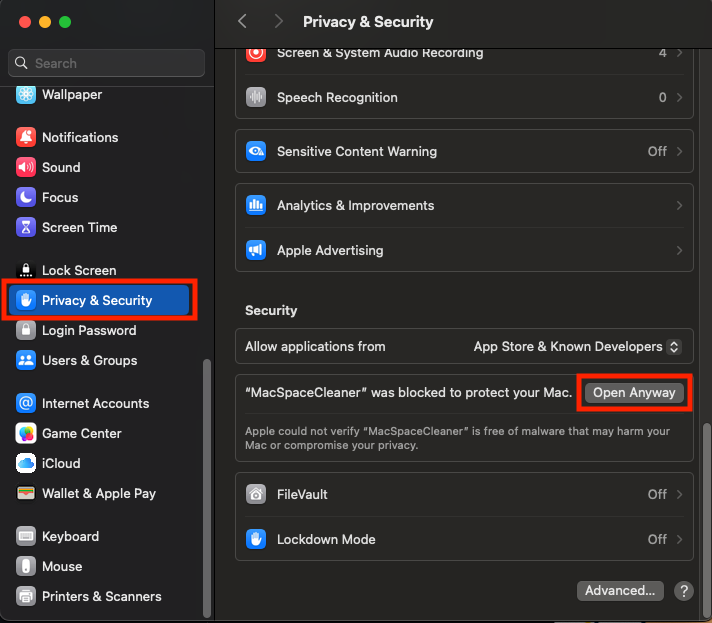This screenshot has width=712, height=623.
Task: Click the Lockdown Mode Off value
Action: pyautogui.click(x=657, y=539)
